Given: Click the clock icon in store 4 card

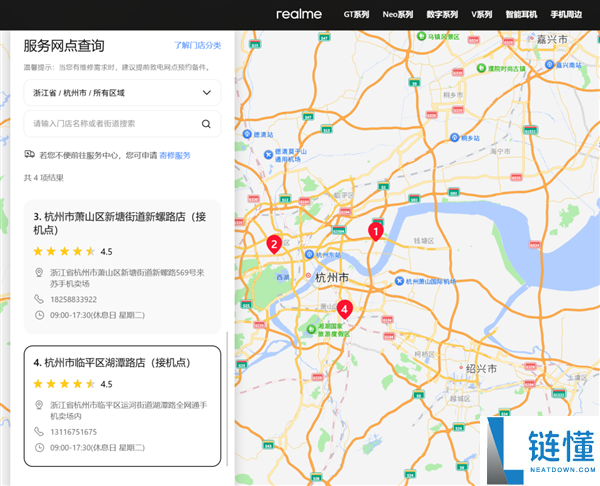Looking at the screenshot, I should coord(39,447).
